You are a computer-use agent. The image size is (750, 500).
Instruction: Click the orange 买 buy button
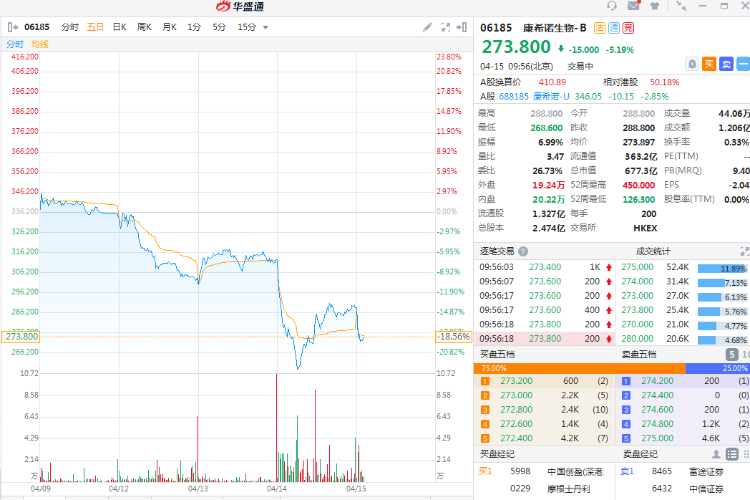[x=709, y=64]
